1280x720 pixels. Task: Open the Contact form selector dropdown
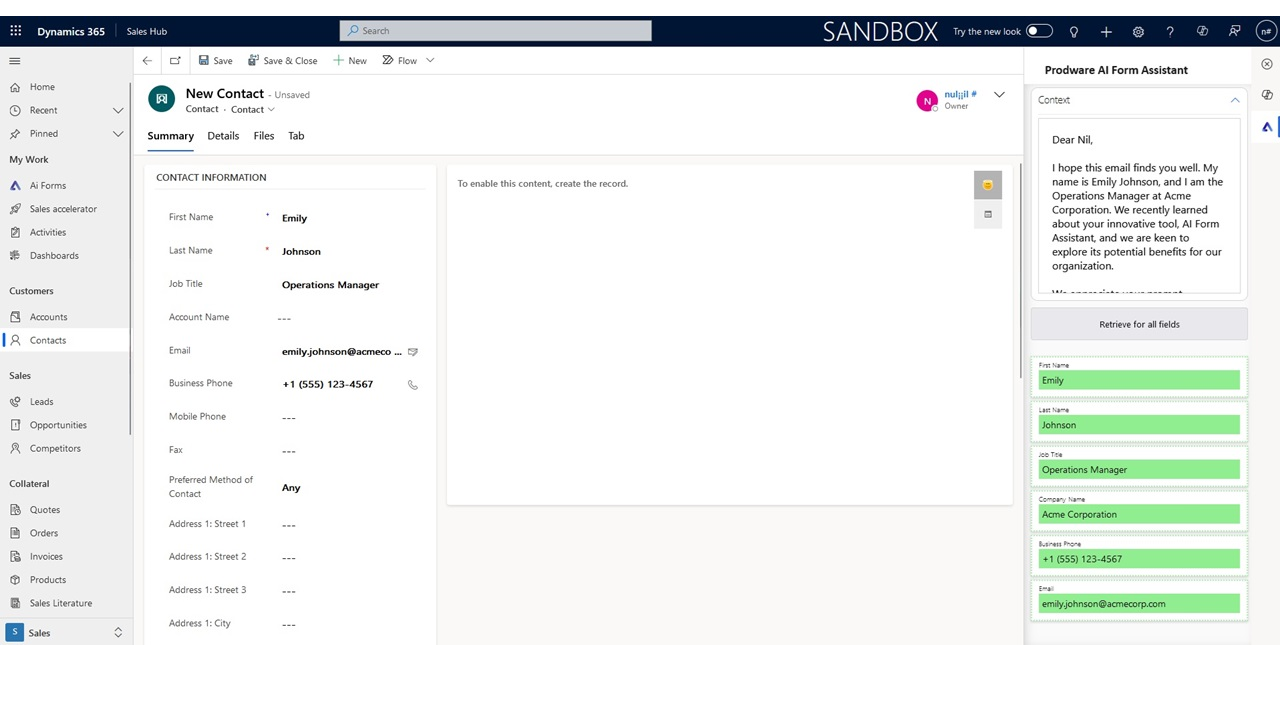coord(253,110)
